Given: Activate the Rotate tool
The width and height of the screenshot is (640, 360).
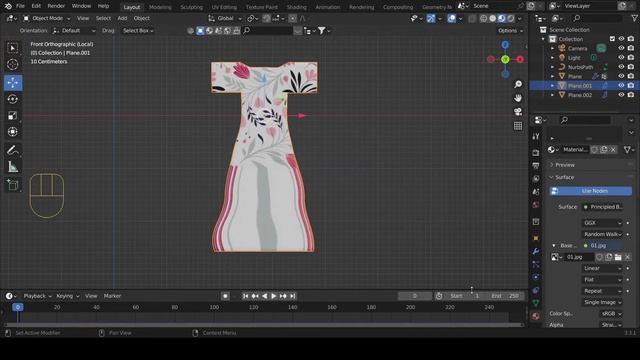Looking at the screenshot, I should coord(13,99).
